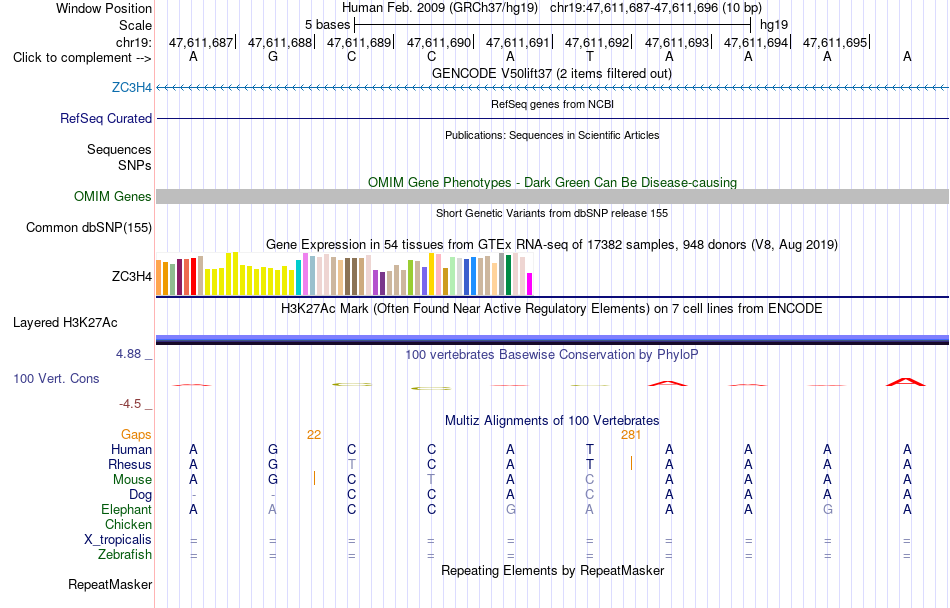Open the RefSeq Curated track label
Image resolution: width=950 pixels, height=608 pixels.
pos(105,119)
